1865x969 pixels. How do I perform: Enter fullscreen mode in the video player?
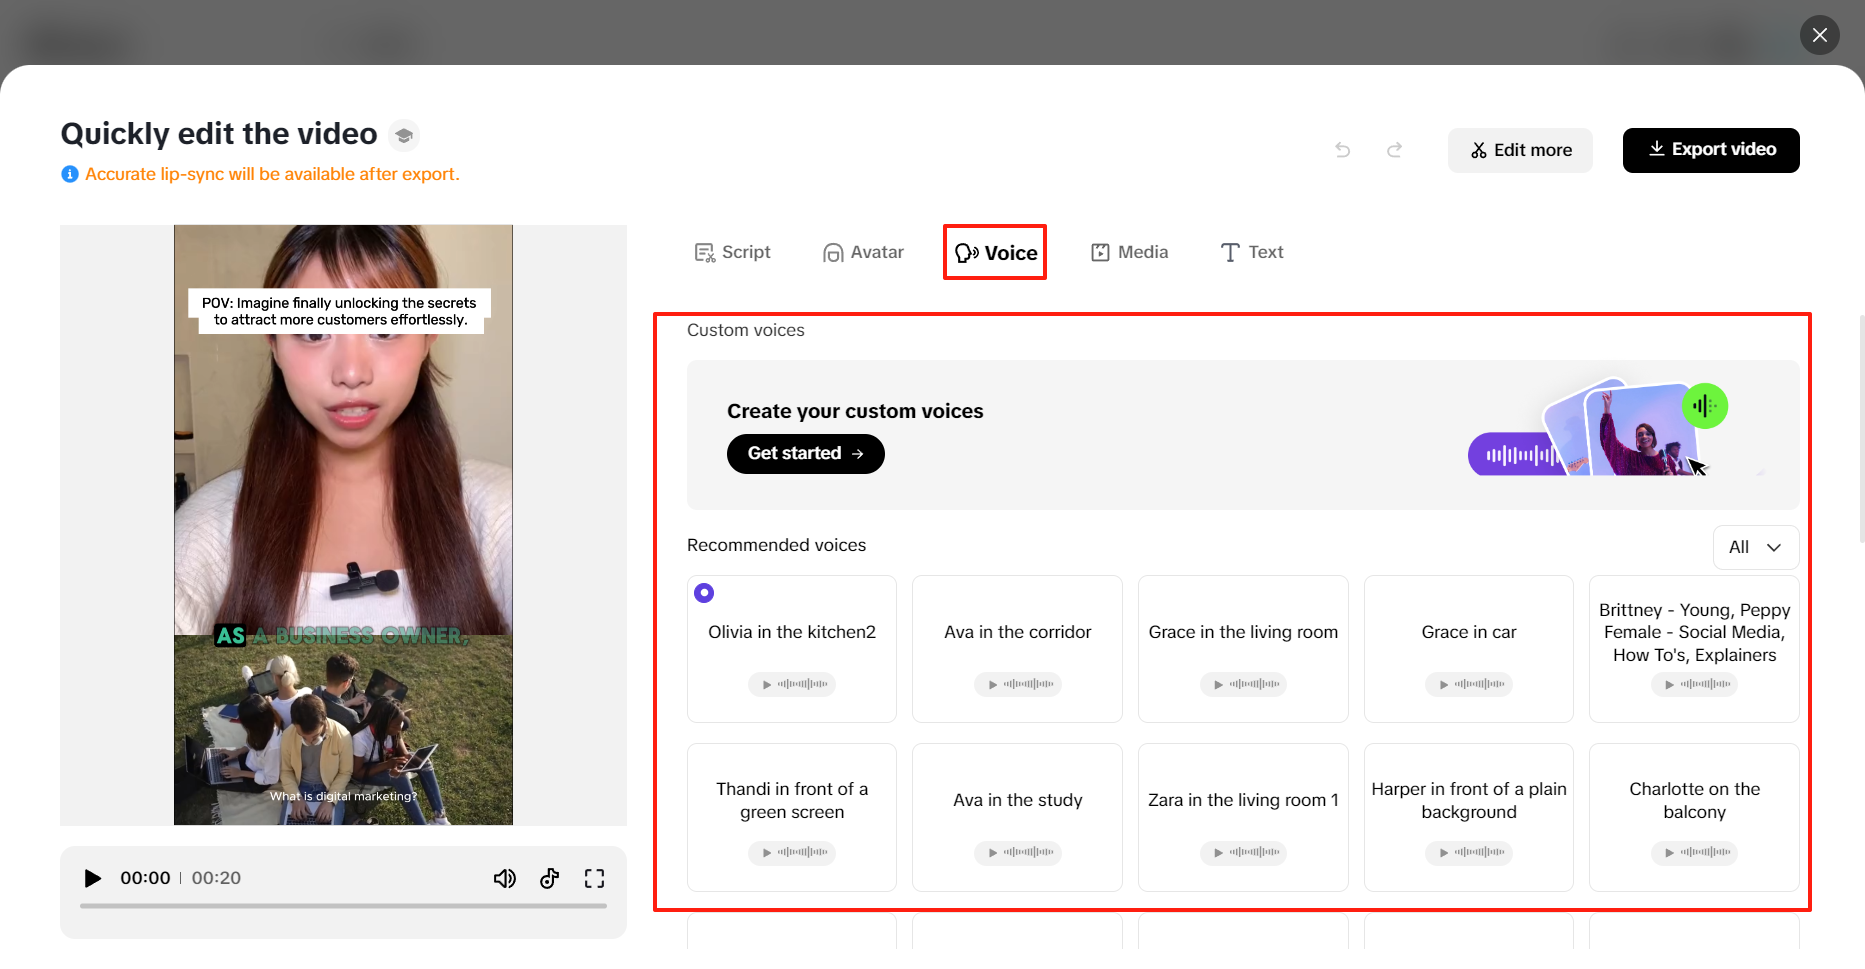[x=594, y=878]
